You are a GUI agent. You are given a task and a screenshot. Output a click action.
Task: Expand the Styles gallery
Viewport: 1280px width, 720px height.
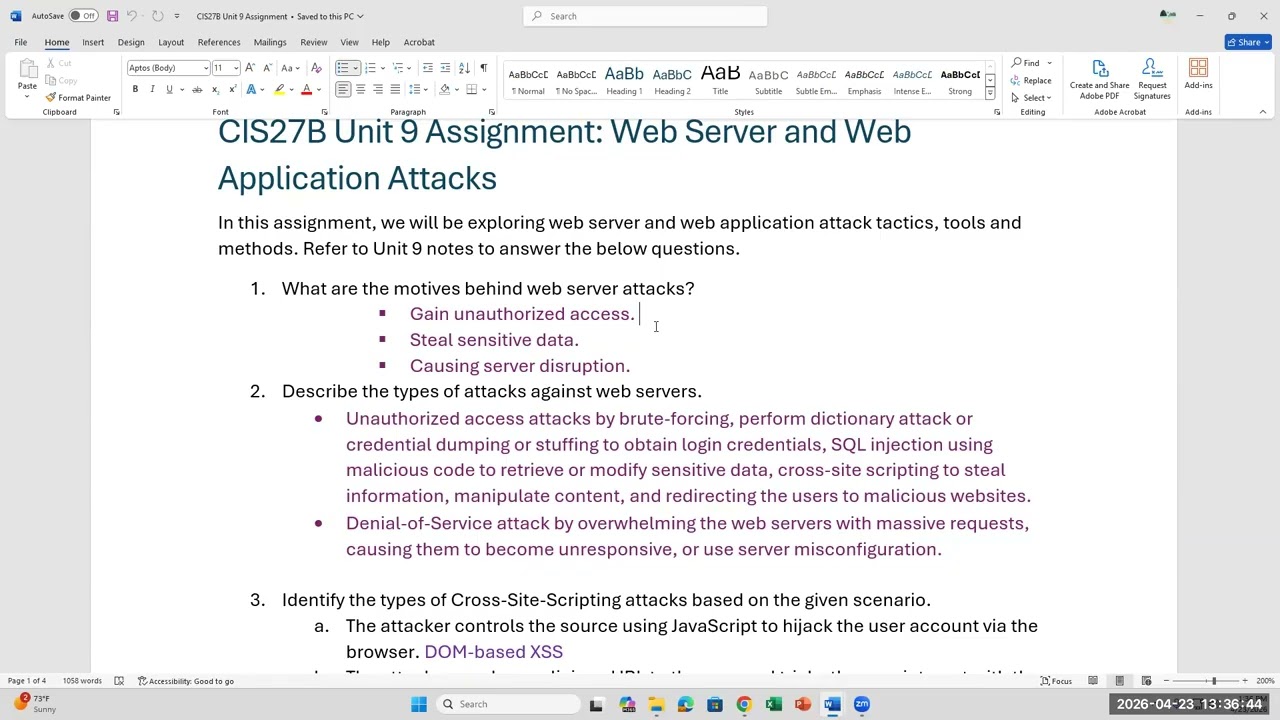pyautogui.click(x=990, y=93)
